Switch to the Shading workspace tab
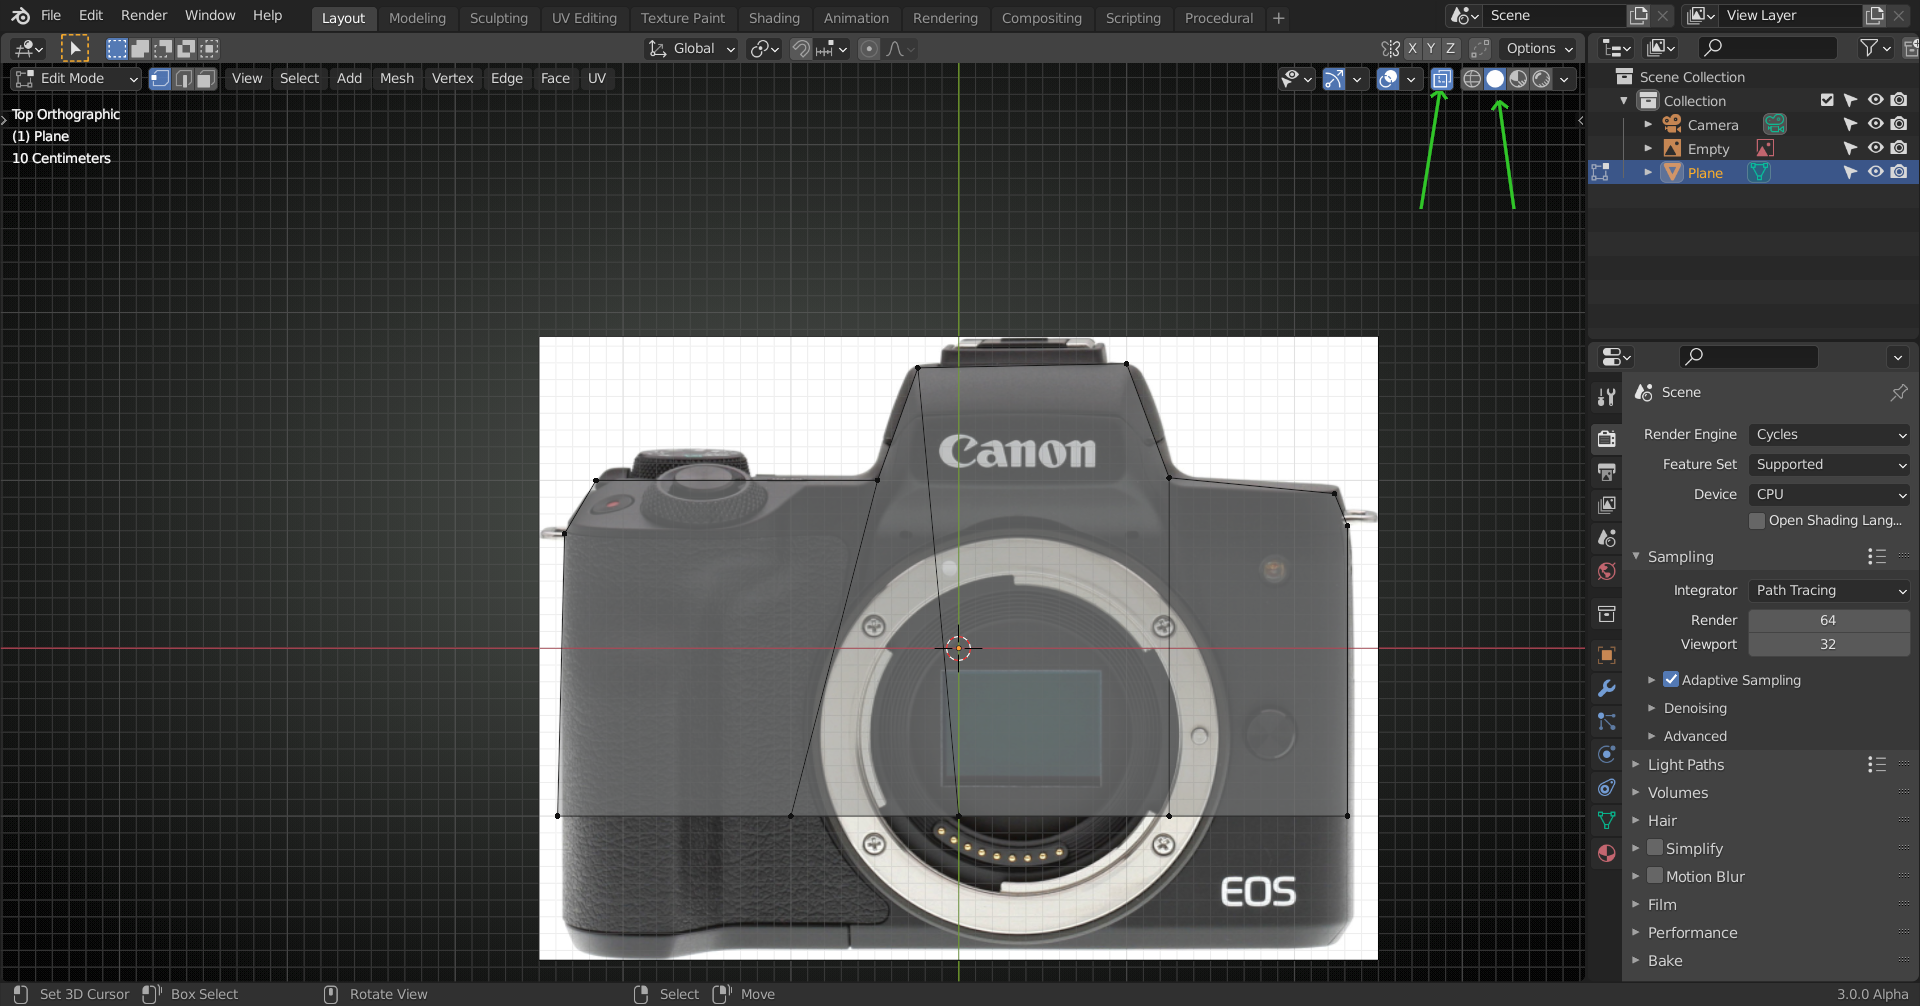1920x1006 pixels. (774, 18)
